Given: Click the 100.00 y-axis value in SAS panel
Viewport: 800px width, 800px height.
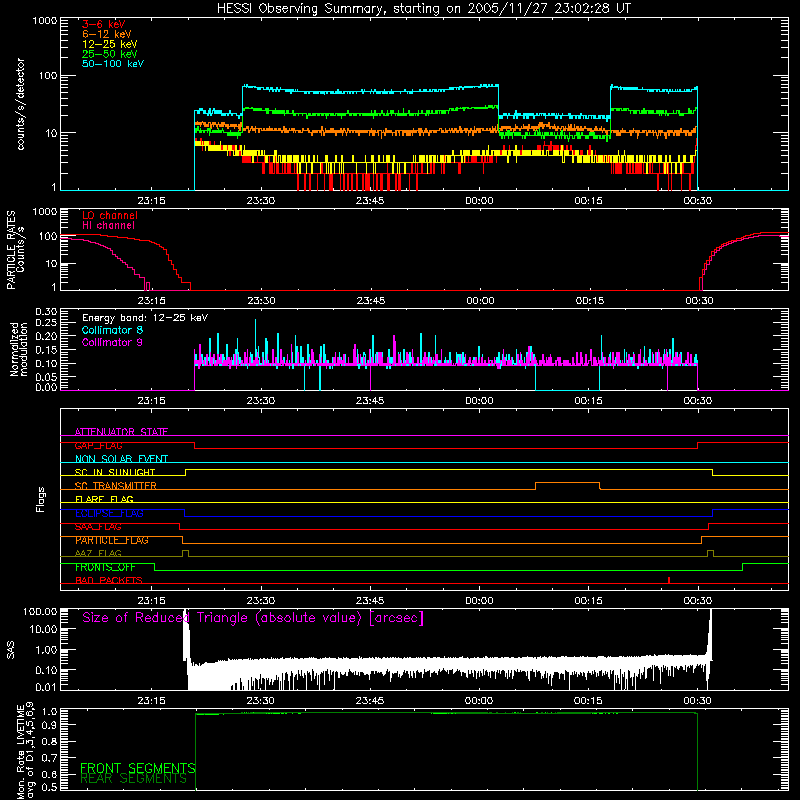Looking at the screenshot, I should point(40,612).
